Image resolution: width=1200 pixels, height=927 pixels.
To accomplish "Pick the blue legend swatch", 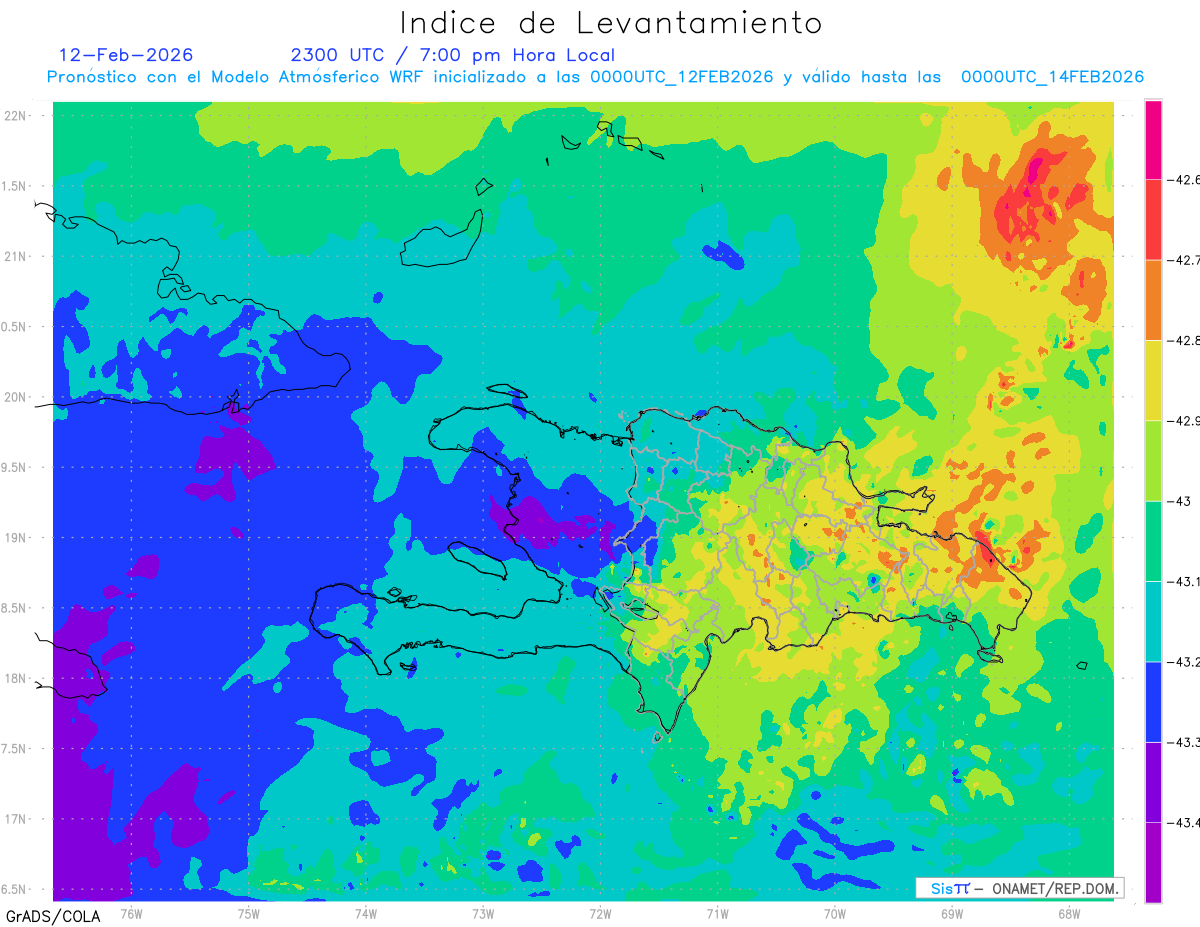I will point(1153,701).
